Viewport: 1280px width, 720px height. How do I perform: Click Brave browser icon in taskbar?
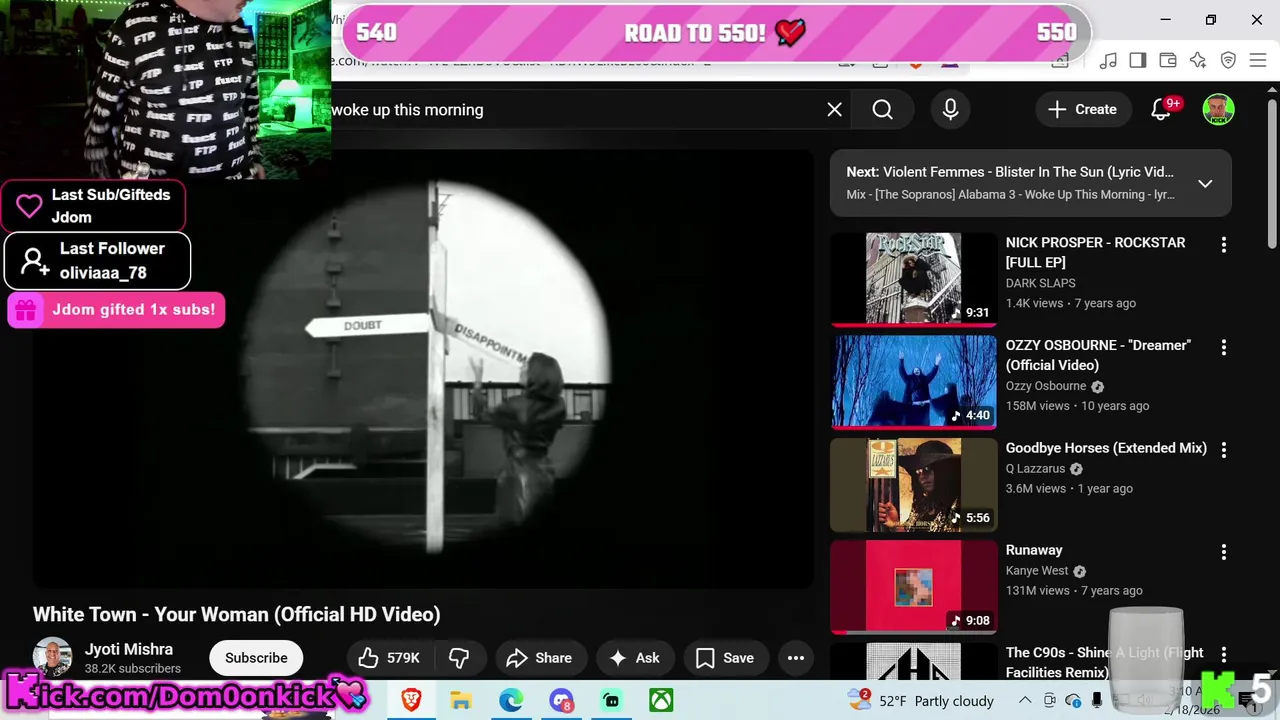(x=411, y=700)
